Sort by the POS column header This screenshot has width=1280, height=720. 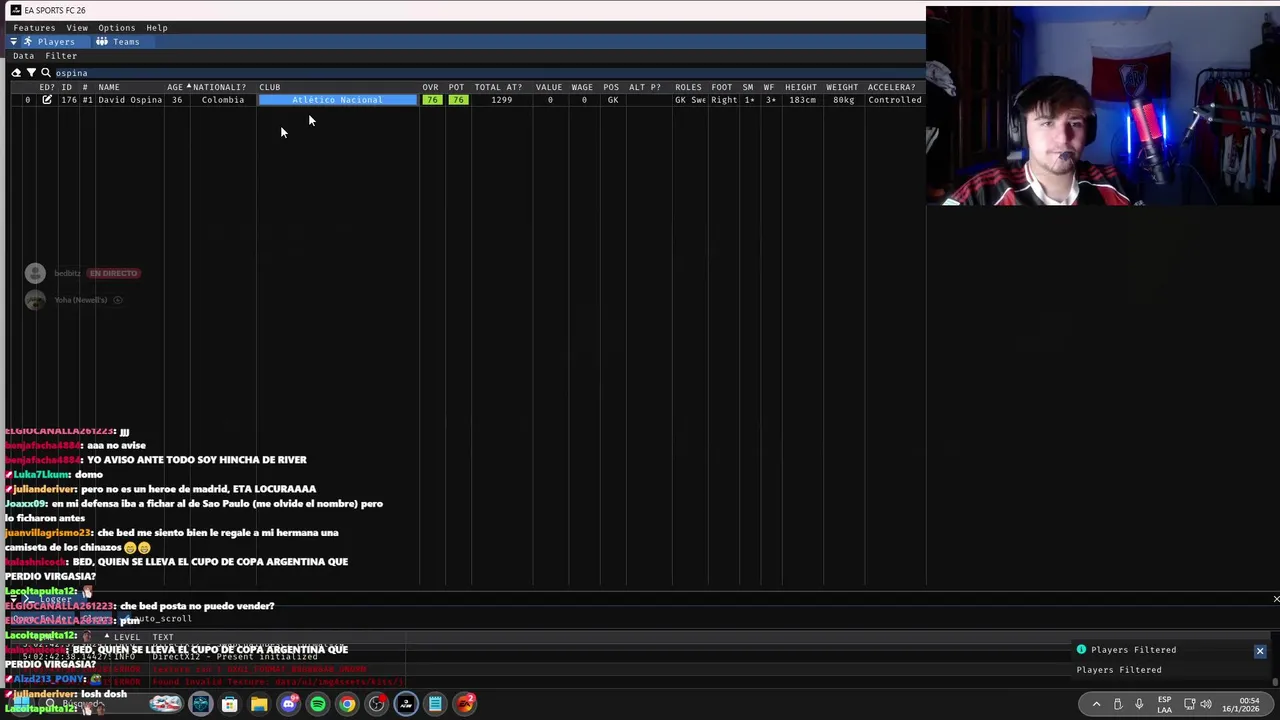(x=611, y=87)
